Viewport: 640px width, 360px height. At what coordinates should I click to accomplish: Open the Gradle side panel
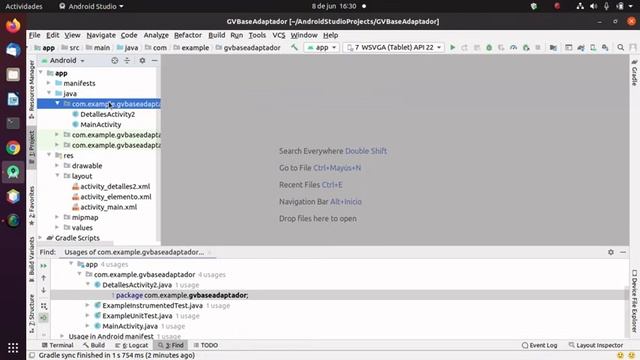[634, 73]
